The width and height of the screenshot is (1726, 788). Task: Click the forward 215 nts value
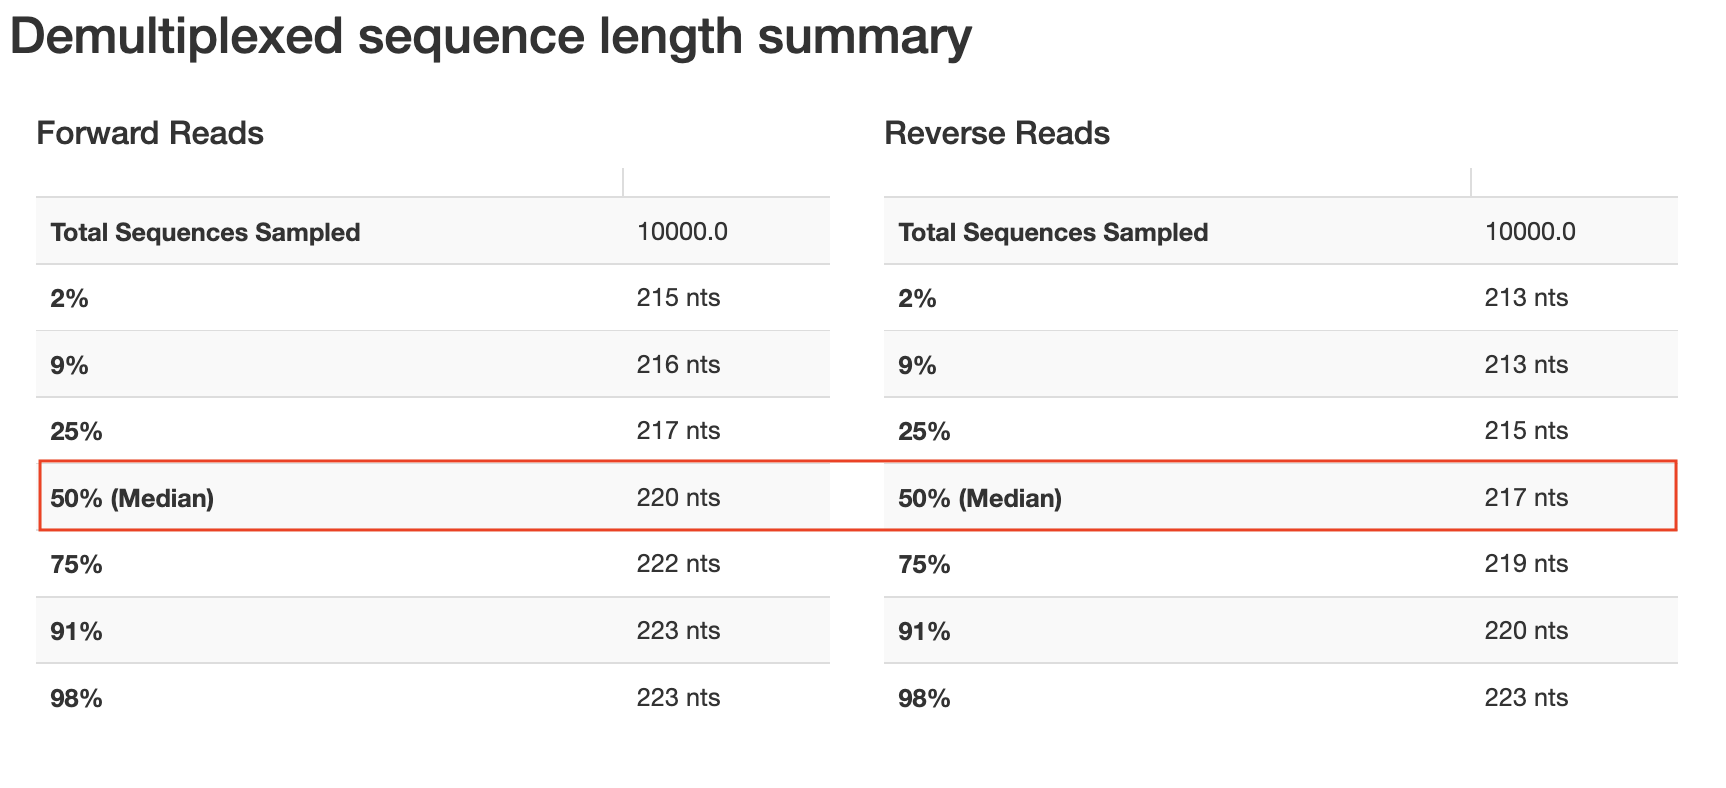click(x=678, y=298)
